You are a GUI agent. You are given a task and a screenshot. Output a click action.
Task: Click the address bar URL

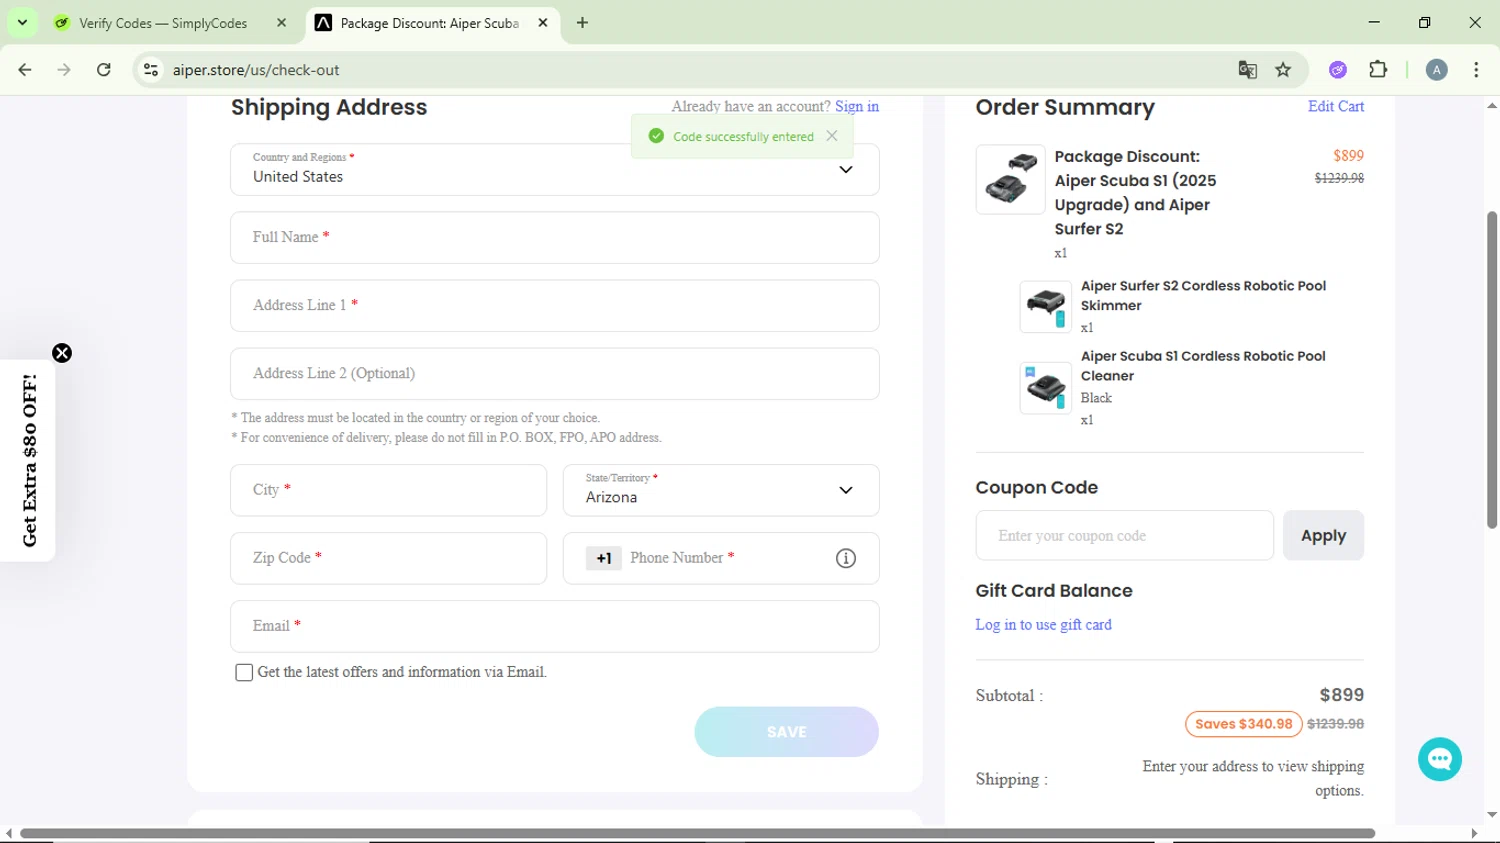pyautogui.click(x=256, y=70)
